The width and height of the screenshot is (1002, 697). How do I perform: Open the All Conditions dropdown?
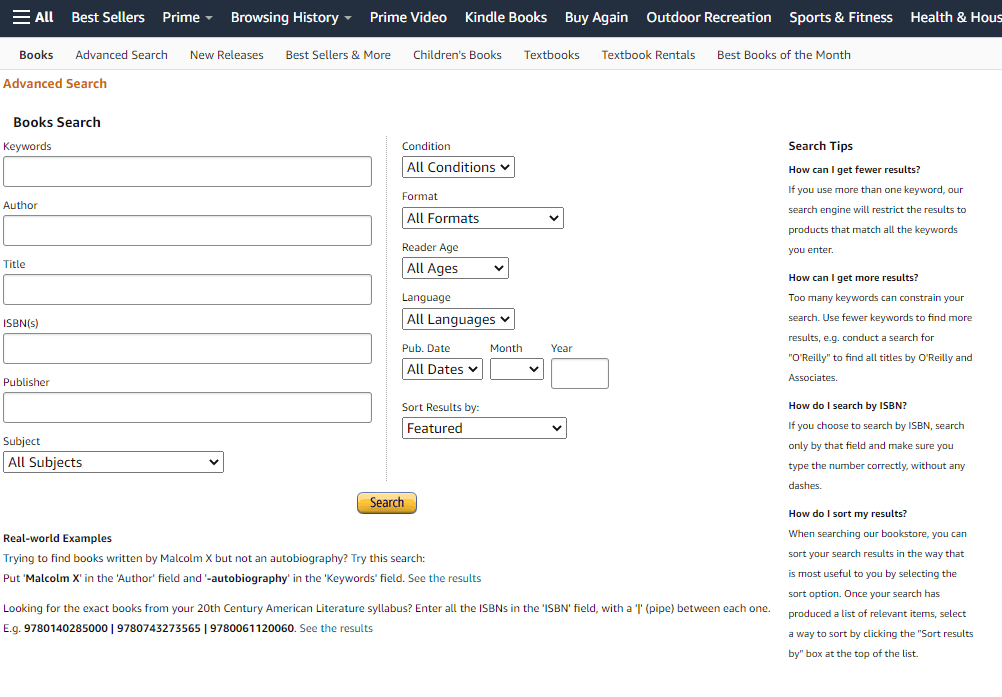[458, 167]
